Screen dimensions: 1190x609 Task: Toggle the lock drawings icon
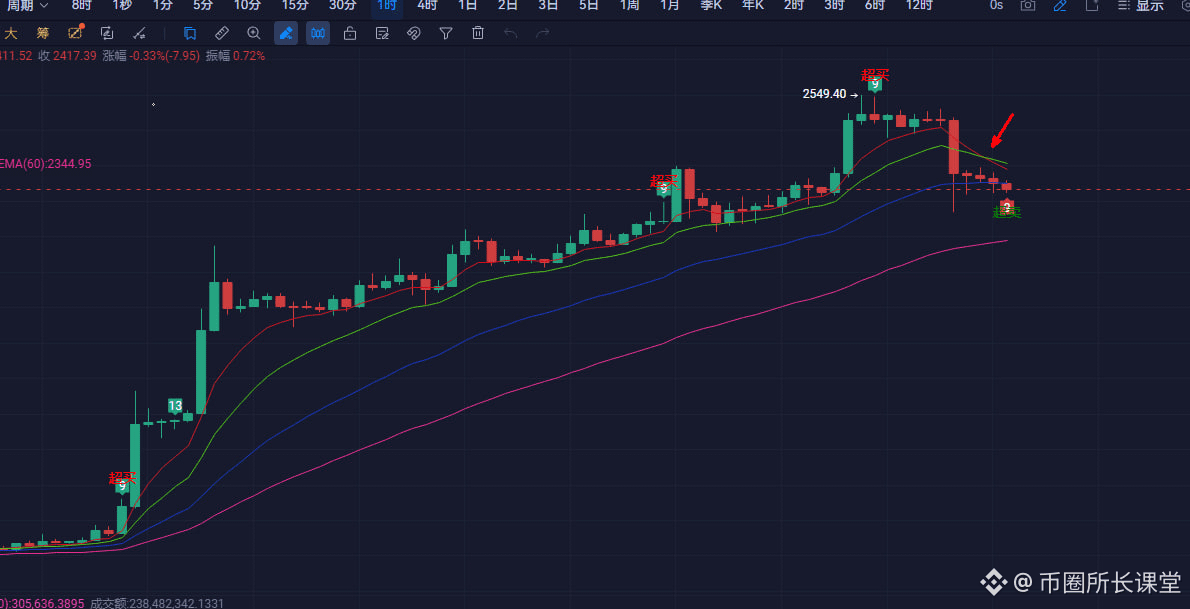tap(350, 33)
